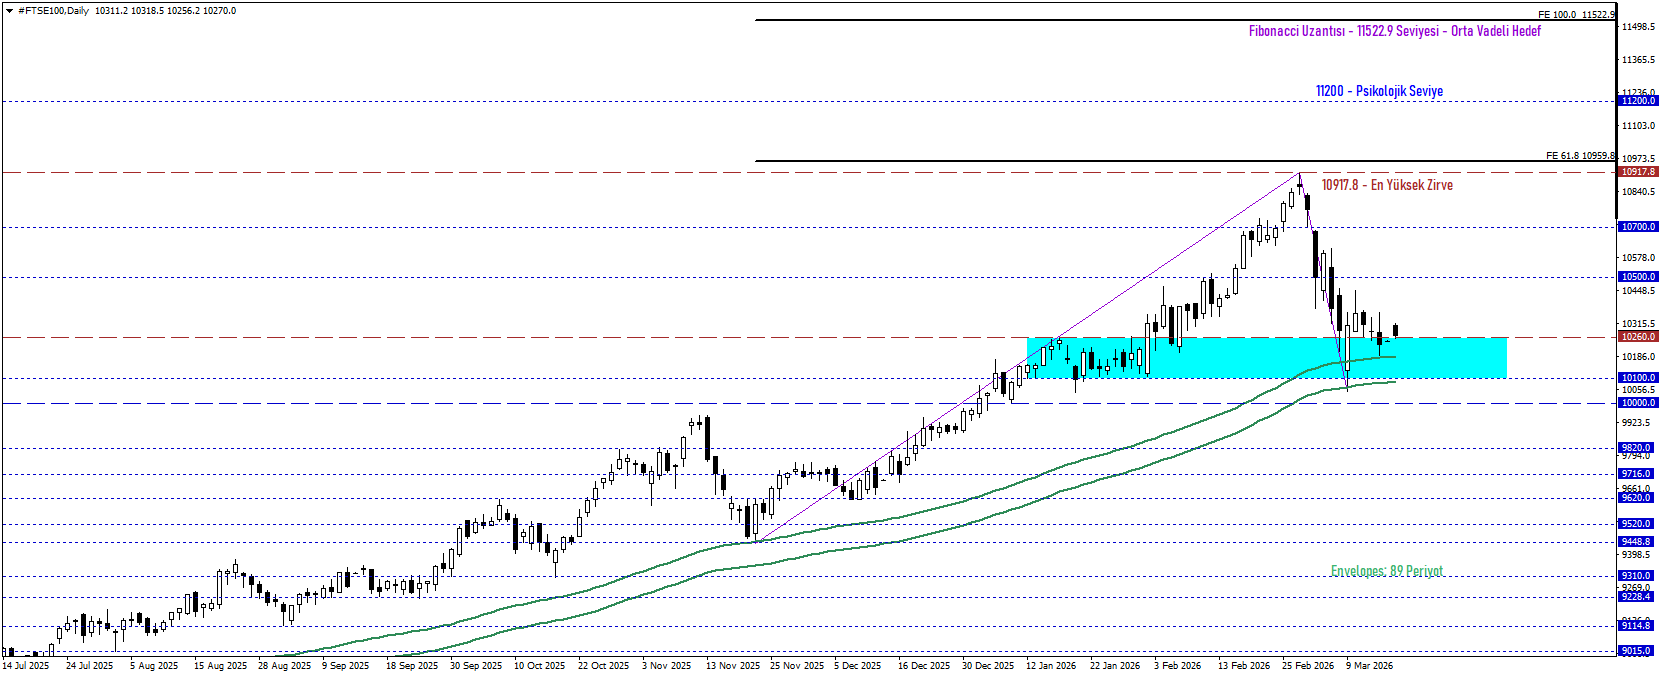Click the #FTSE100,Daily chart title text
This screenshot has width=1662, height=677.
[53, 11]
